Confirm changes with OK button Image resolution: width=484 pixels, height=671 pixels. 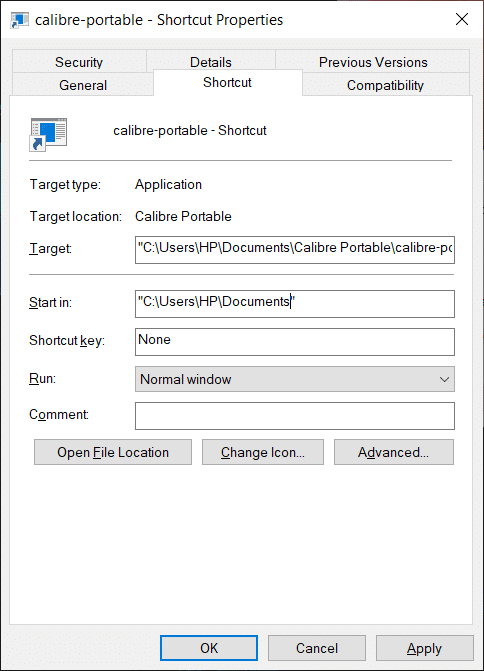209,648
